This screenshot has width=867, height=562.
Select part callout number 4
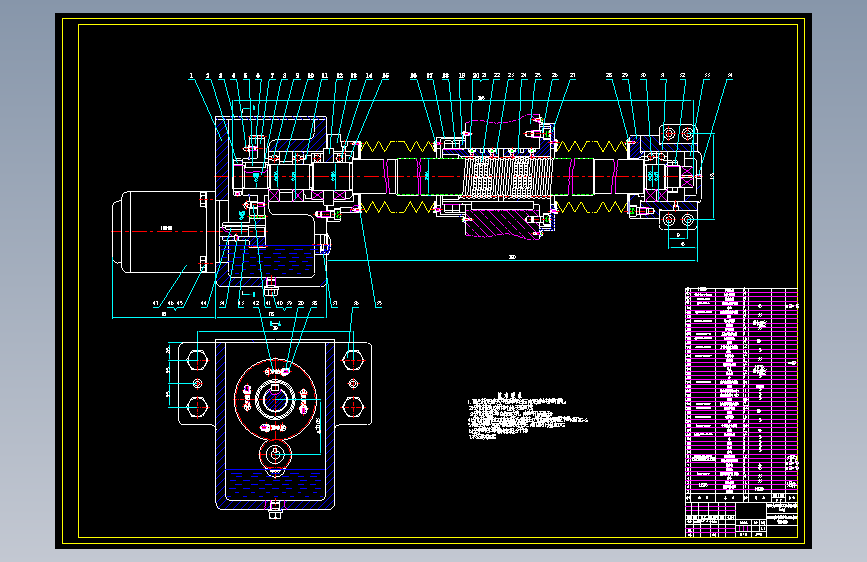click(233, 76)
